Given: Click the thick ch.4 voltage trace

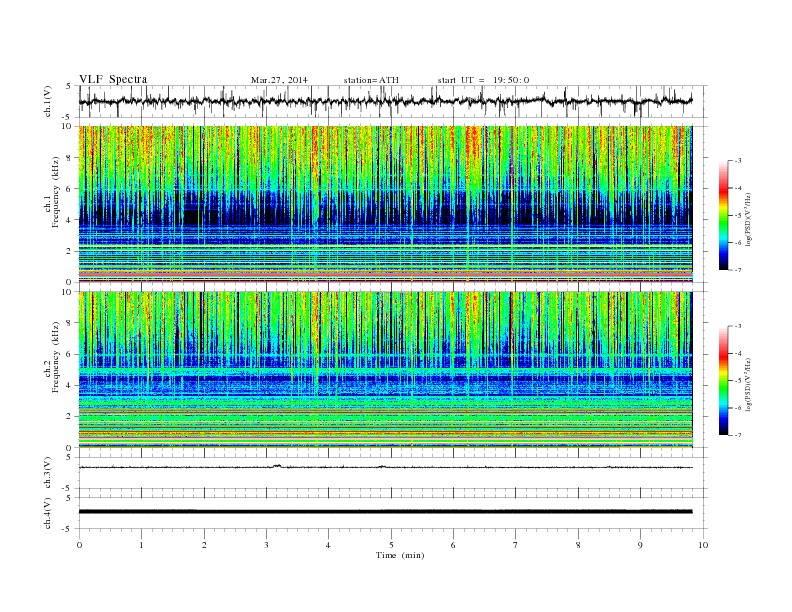Looking at the screenshot, I should [385, 512].
